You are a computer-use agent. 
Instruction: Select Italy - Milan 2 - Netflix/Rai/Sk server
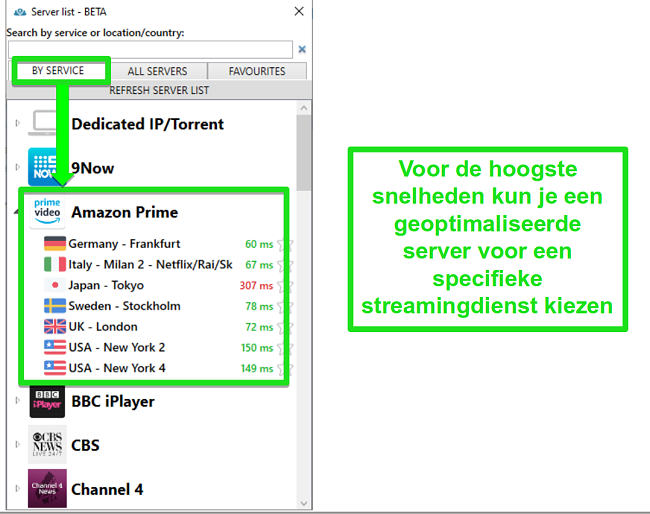[150, 264]
